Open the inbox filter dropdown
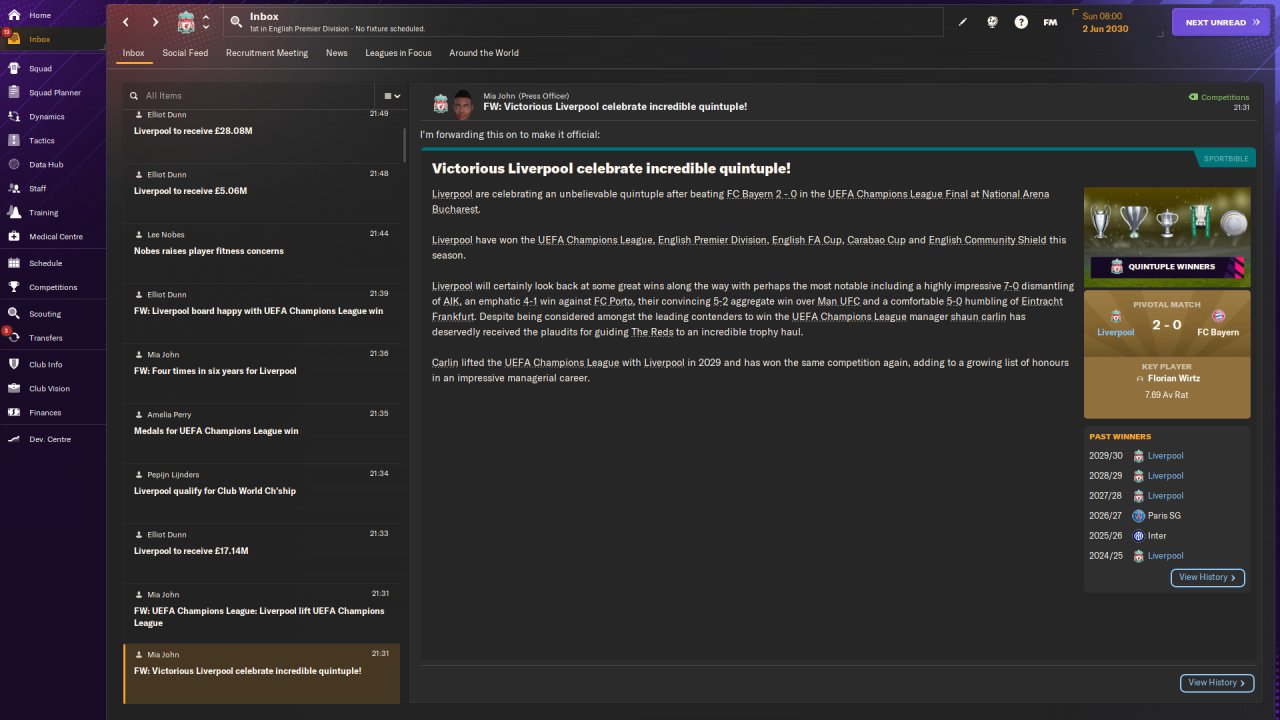1280x720 pixels. (x=393, y=96)
